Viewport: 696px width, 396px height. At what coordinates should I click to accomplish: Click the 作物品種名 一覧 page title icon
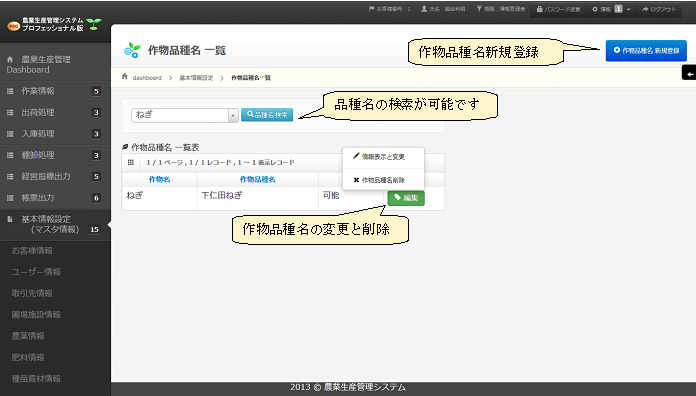(132, 50)
